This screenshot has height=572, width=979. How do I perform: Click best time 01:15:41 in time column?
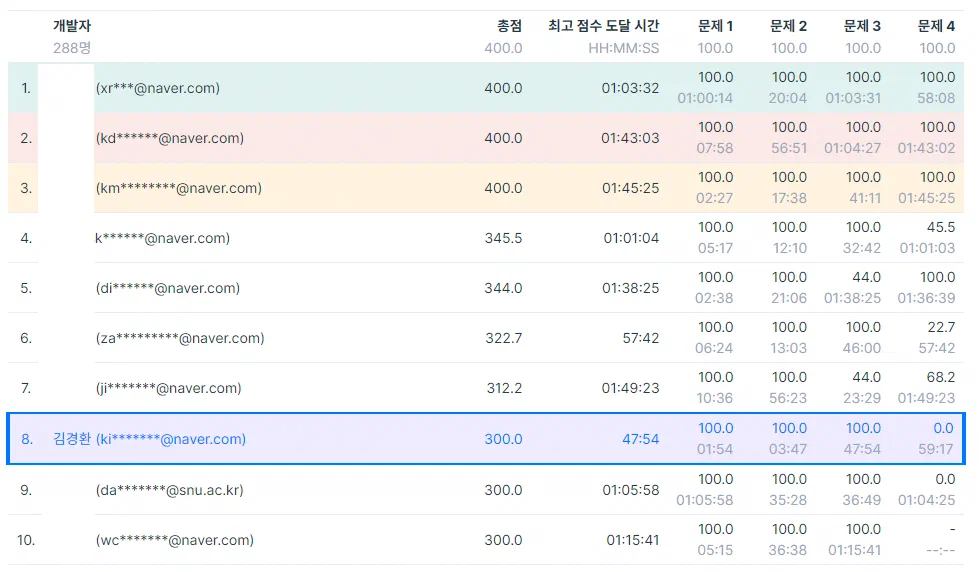[632, 540]
